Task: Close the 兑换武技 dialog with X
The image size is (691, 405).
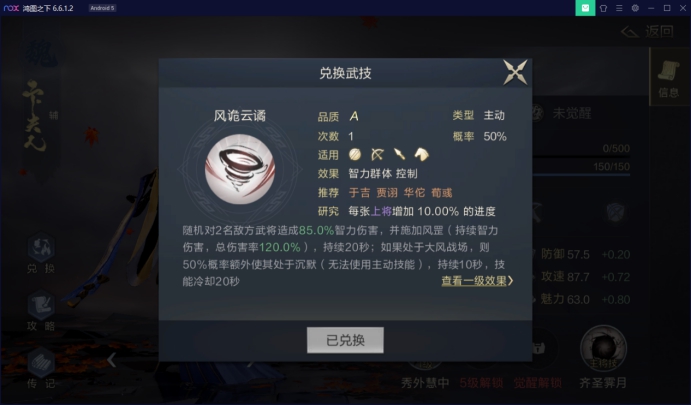Action: pos(515,72)
